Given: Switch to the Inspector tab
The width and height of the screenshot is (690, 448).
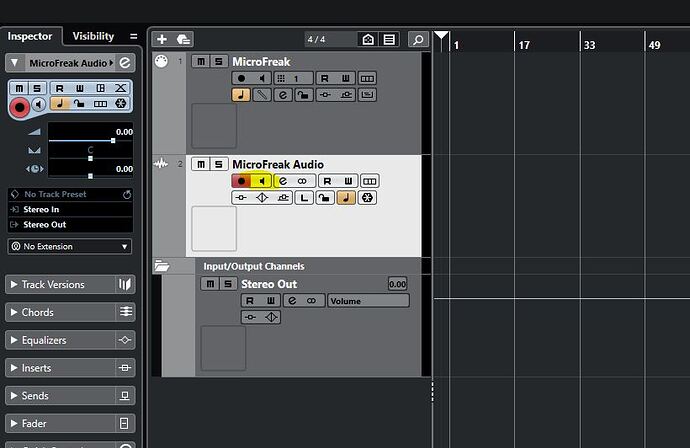Looking at the screenshot, I should [x=29, y=36].
